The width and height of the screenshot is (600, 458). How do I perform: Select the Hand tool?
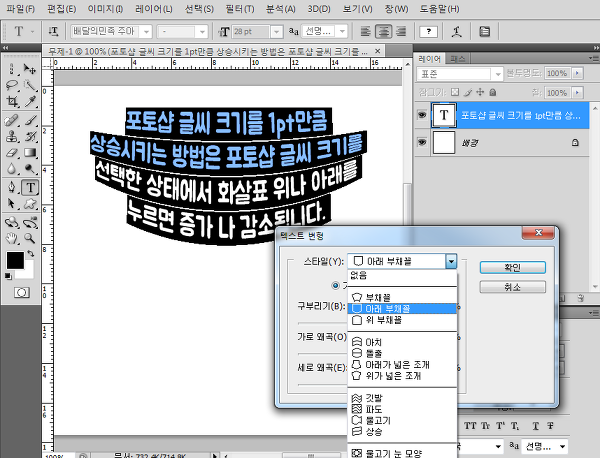coord(12,238)
